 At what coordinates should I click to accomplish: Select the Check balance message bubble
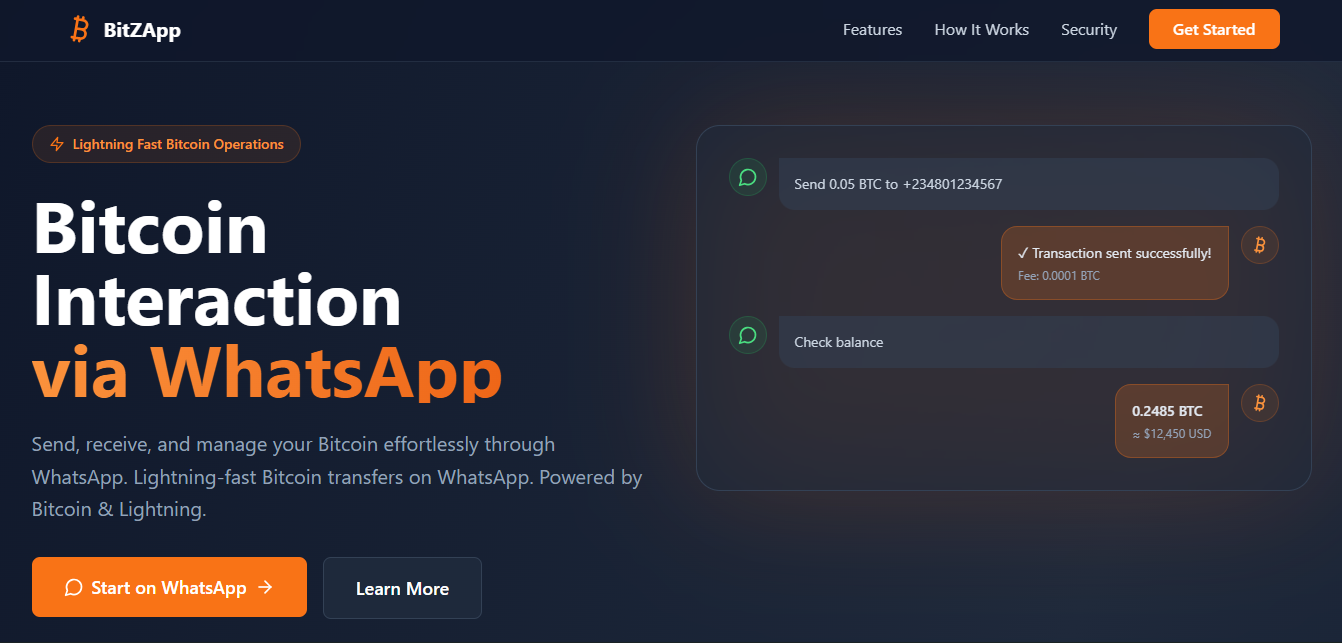point(1028,342)
